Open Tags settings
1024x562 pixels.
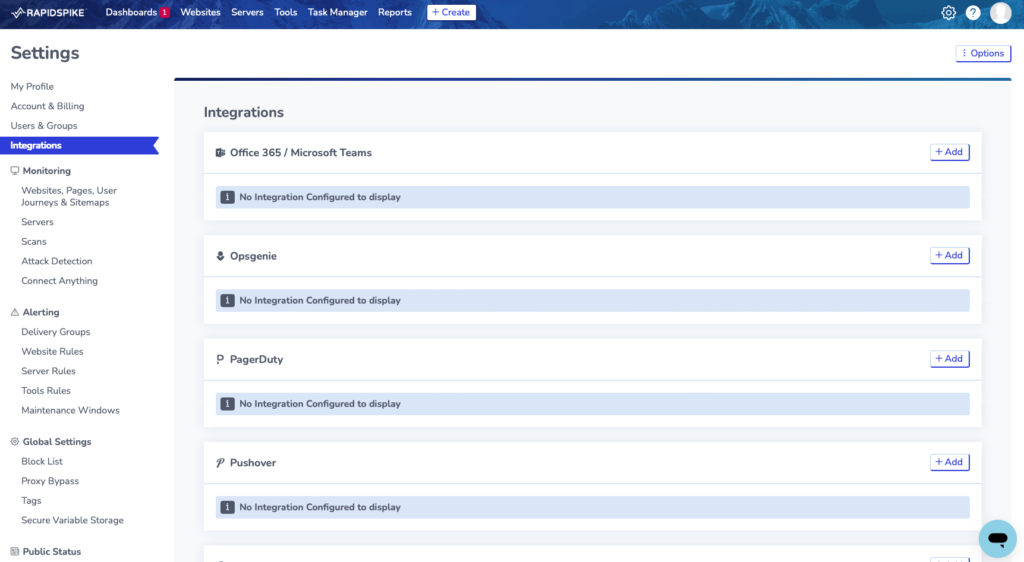click(31, 500)
